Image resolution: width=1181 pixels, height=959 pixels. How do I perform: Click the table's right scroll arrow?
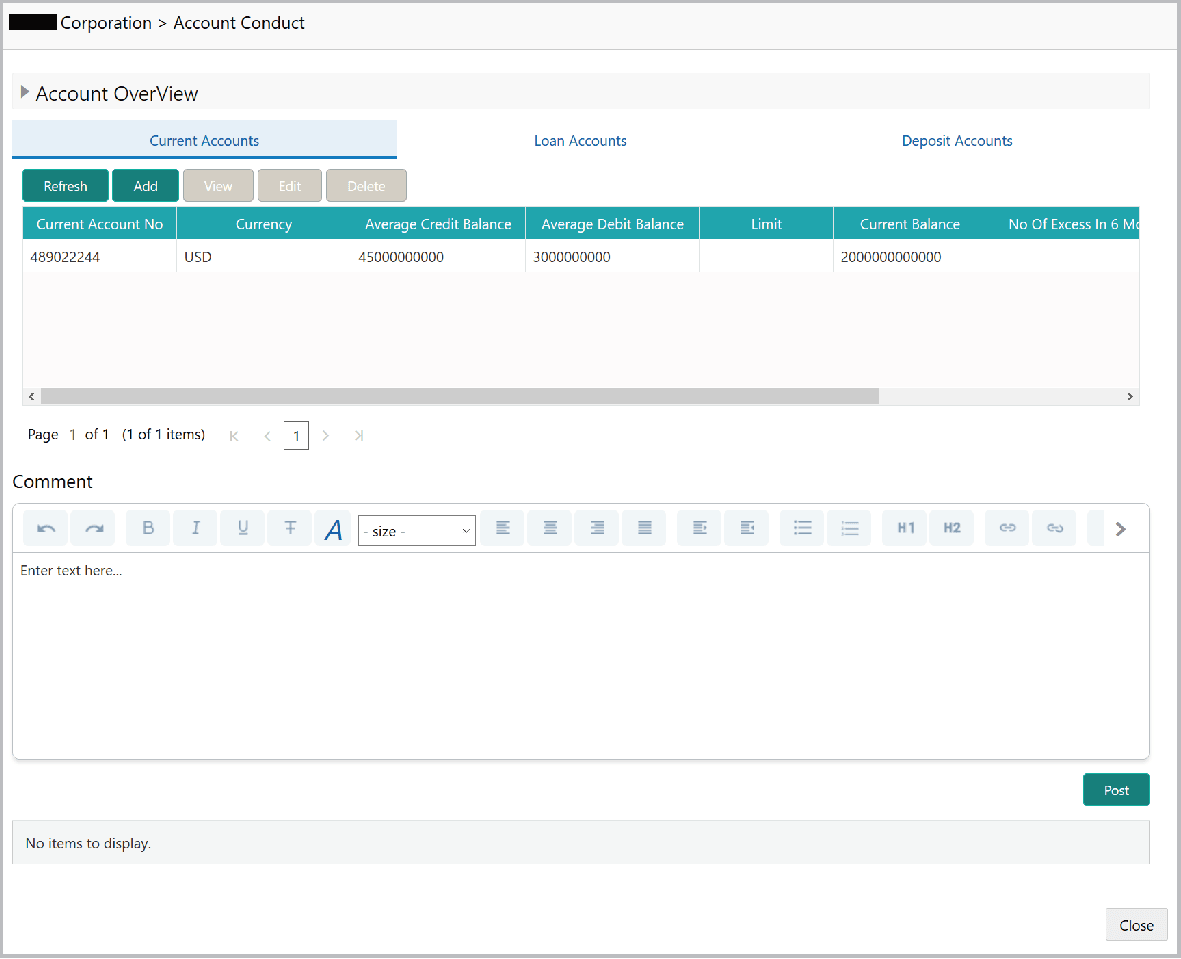pyautogui.click(x=1130, y=396)
